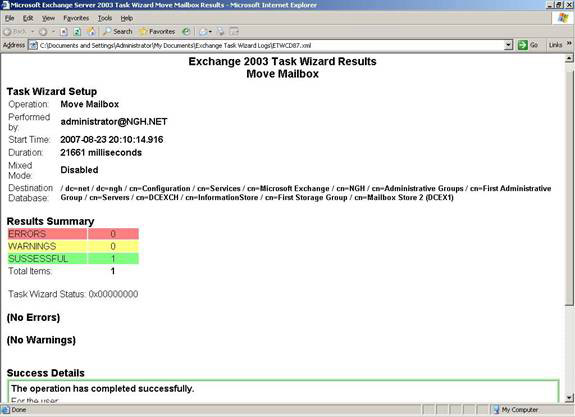
Task: Click 'The operation has completed successfully' text
Action: [x=102, y=388]
